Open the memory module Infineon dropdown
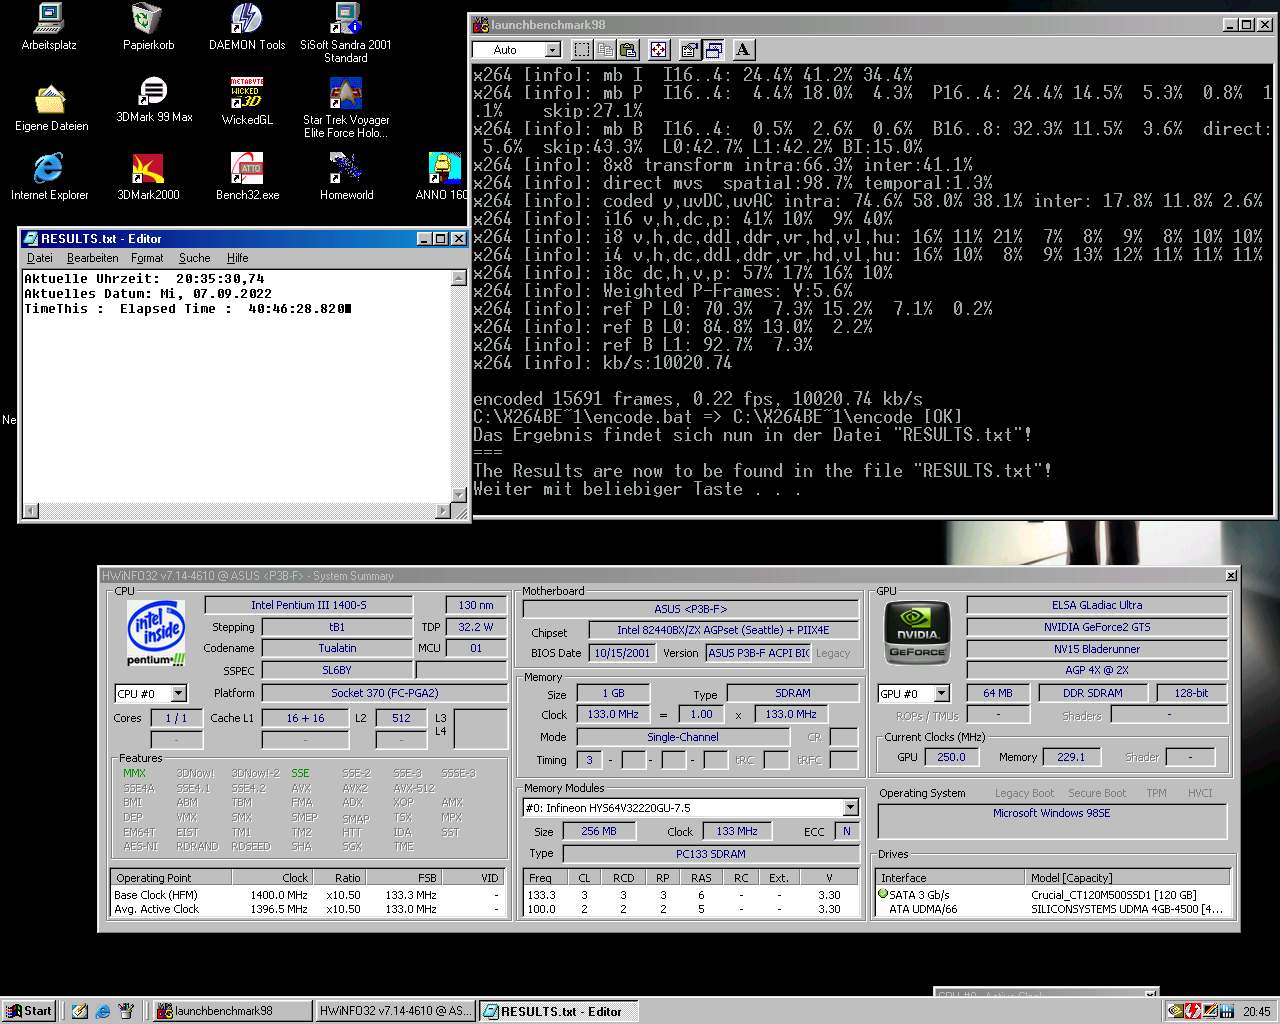 pyautogui.click(x=850, y=807)
